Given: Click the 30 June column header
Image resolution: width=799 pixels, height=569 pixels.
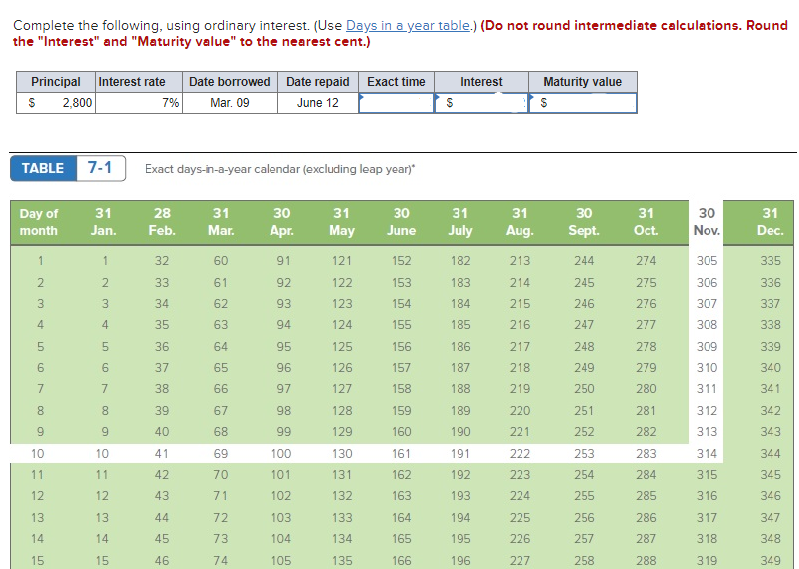Looking at the screenshot, I should pyautogui.click(x=402, y=222).
